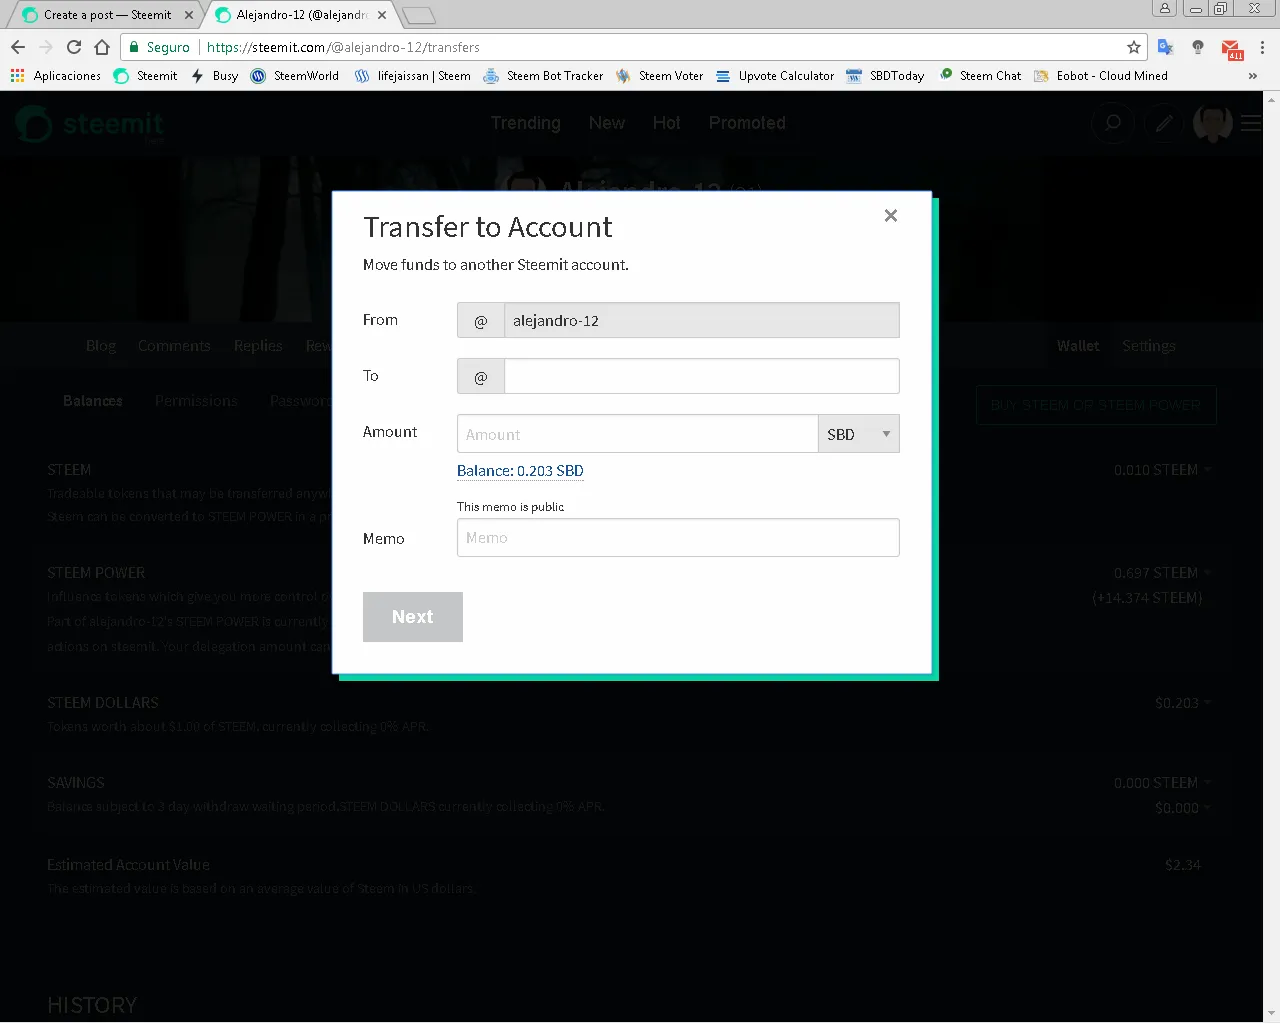
Task: Go to the Trending page
Action: [x=525, y=123]
